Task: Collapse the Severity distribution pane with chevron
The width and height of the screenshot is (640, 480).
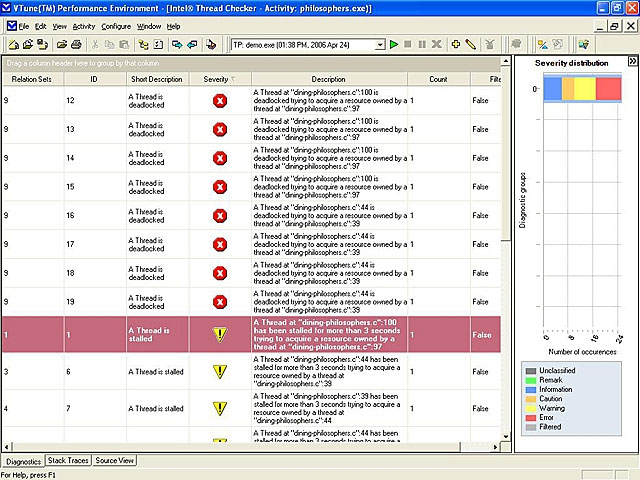Action: tap(632, 61)
